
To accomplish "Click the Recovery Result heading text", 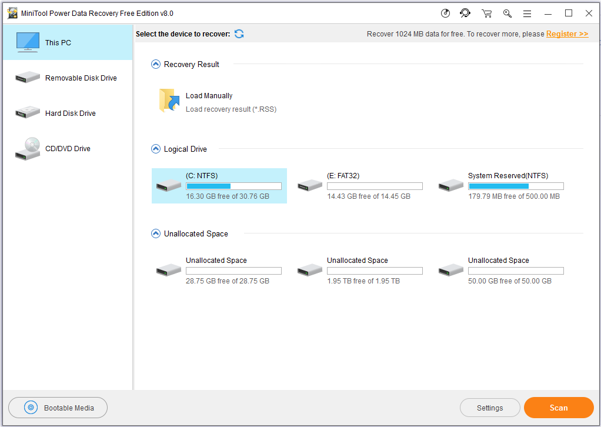I will point(192,64).
